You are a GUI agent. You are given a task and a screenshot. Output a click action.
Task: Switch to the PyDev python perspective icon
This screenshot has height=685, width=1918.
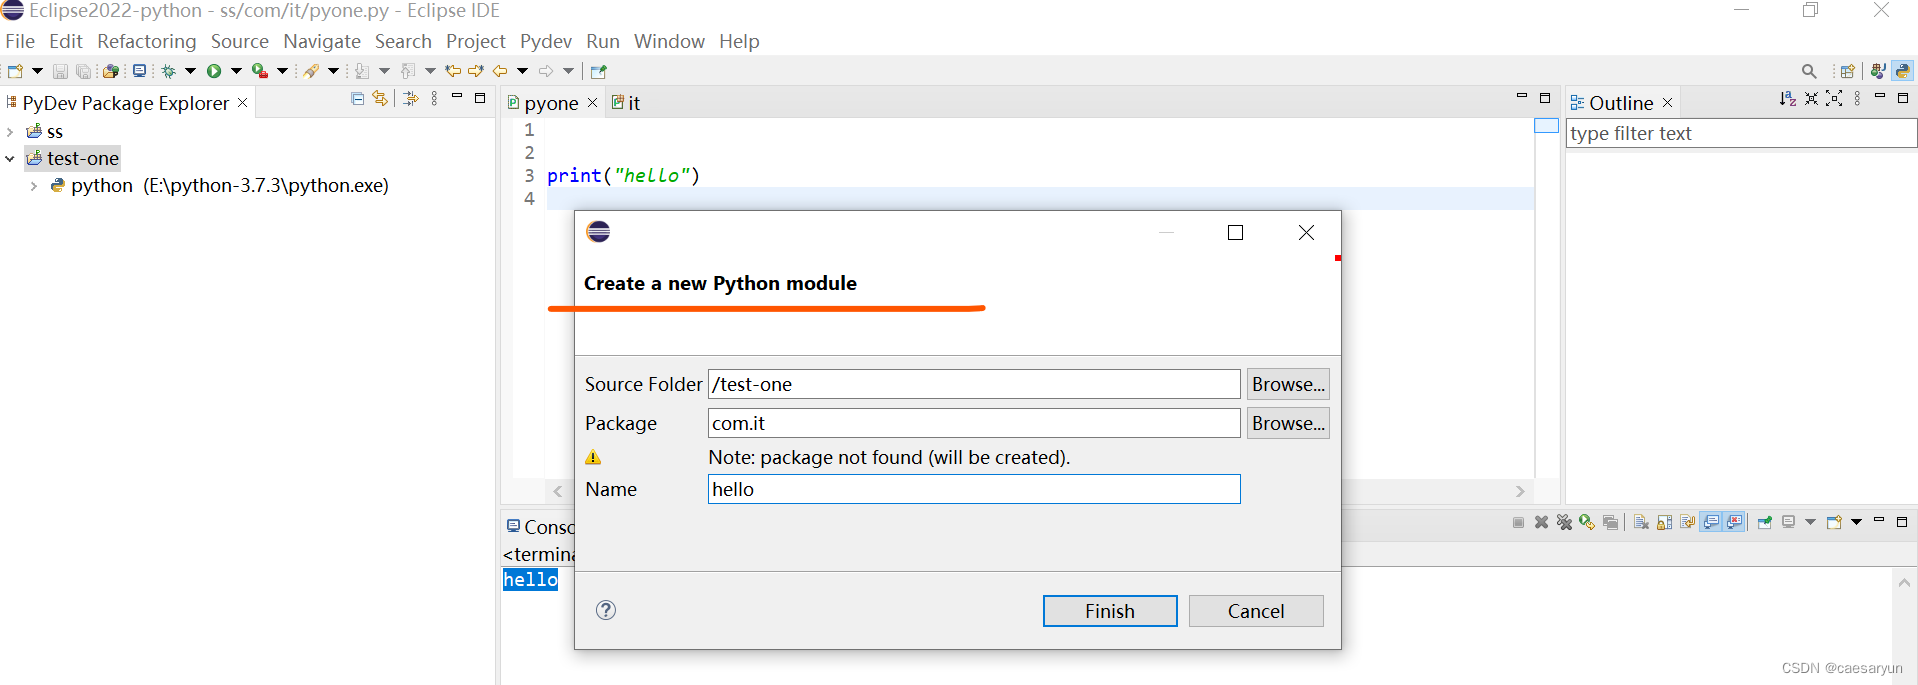[x=1902, y=71]
